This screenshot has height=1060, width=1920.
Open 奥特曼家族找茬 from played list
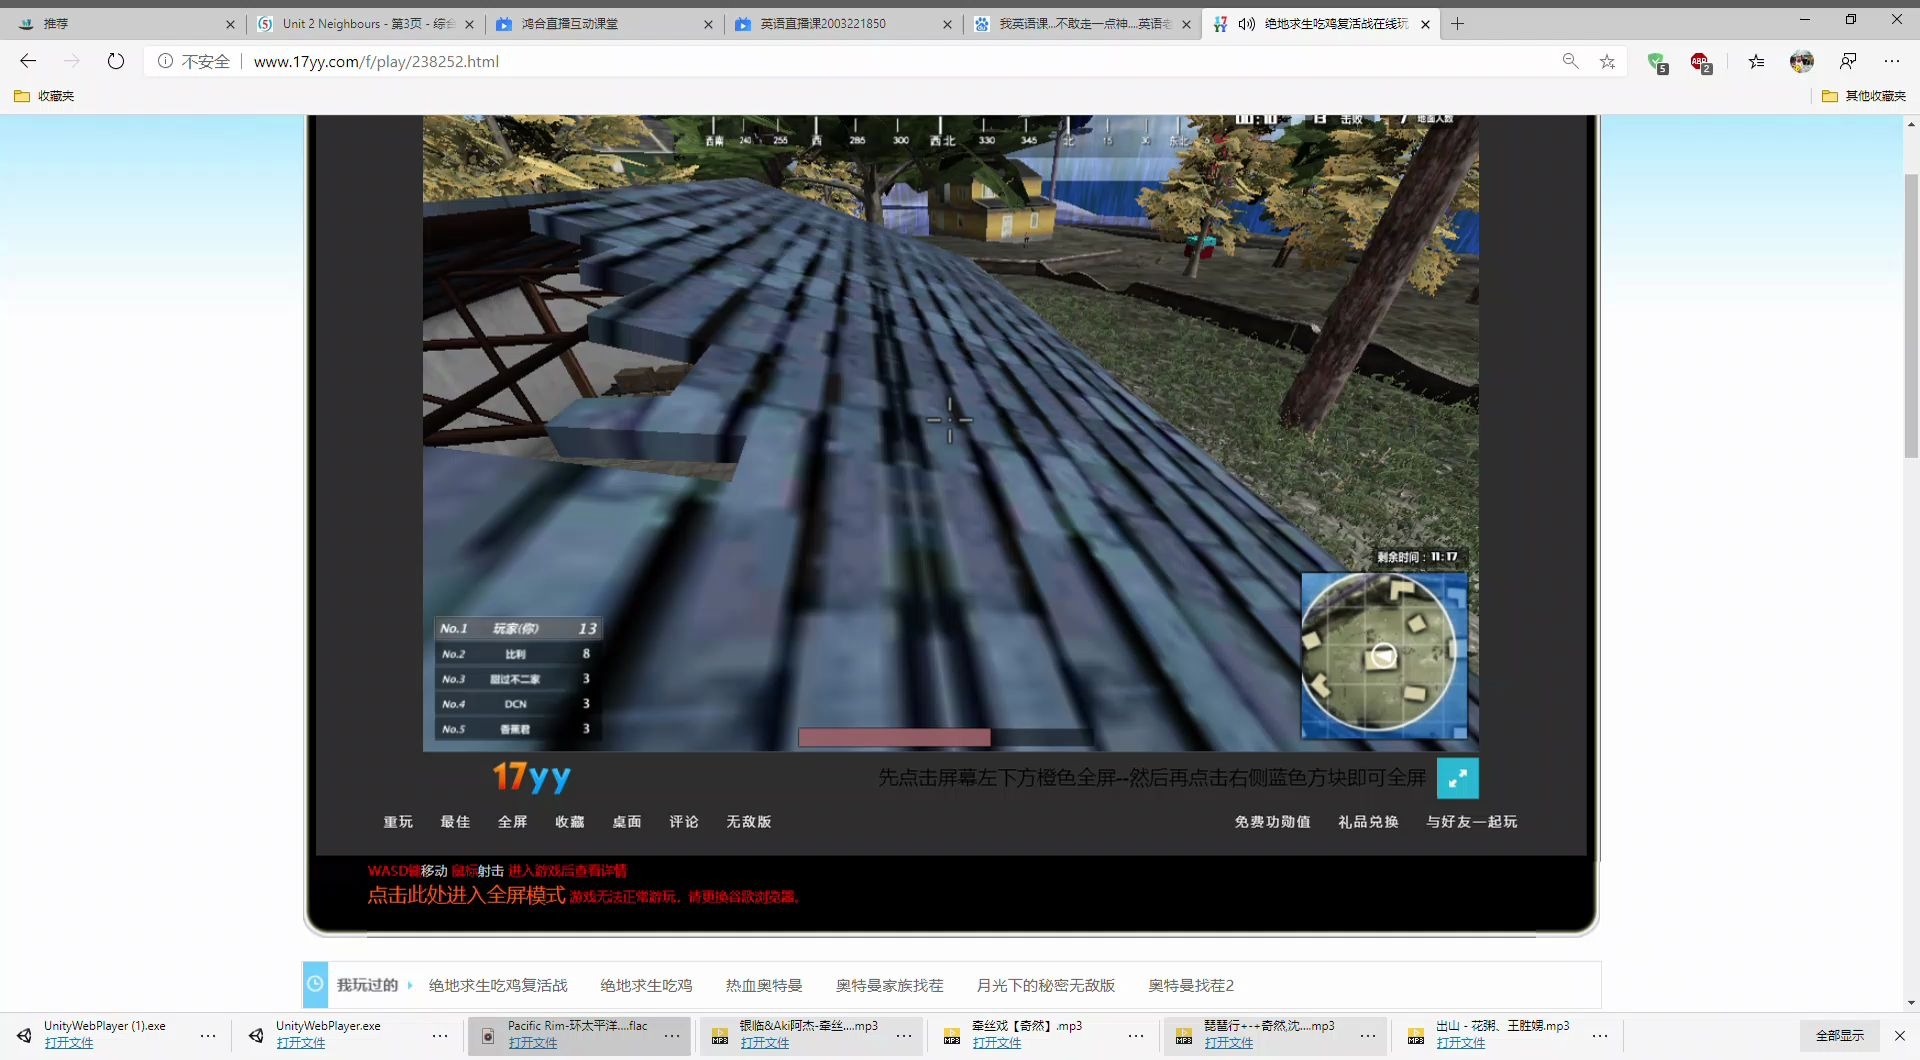(x=889, y=985)
